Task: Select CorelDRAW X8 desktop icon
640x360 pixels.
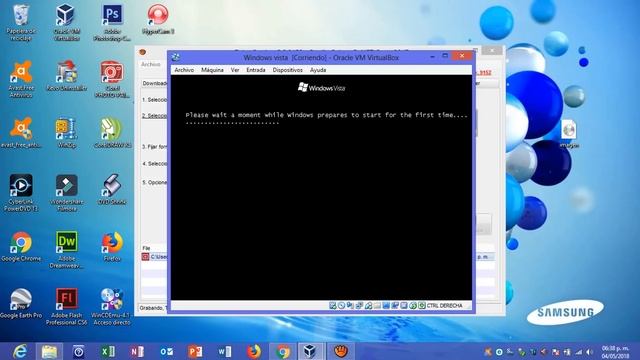Action: pos(112,133)
